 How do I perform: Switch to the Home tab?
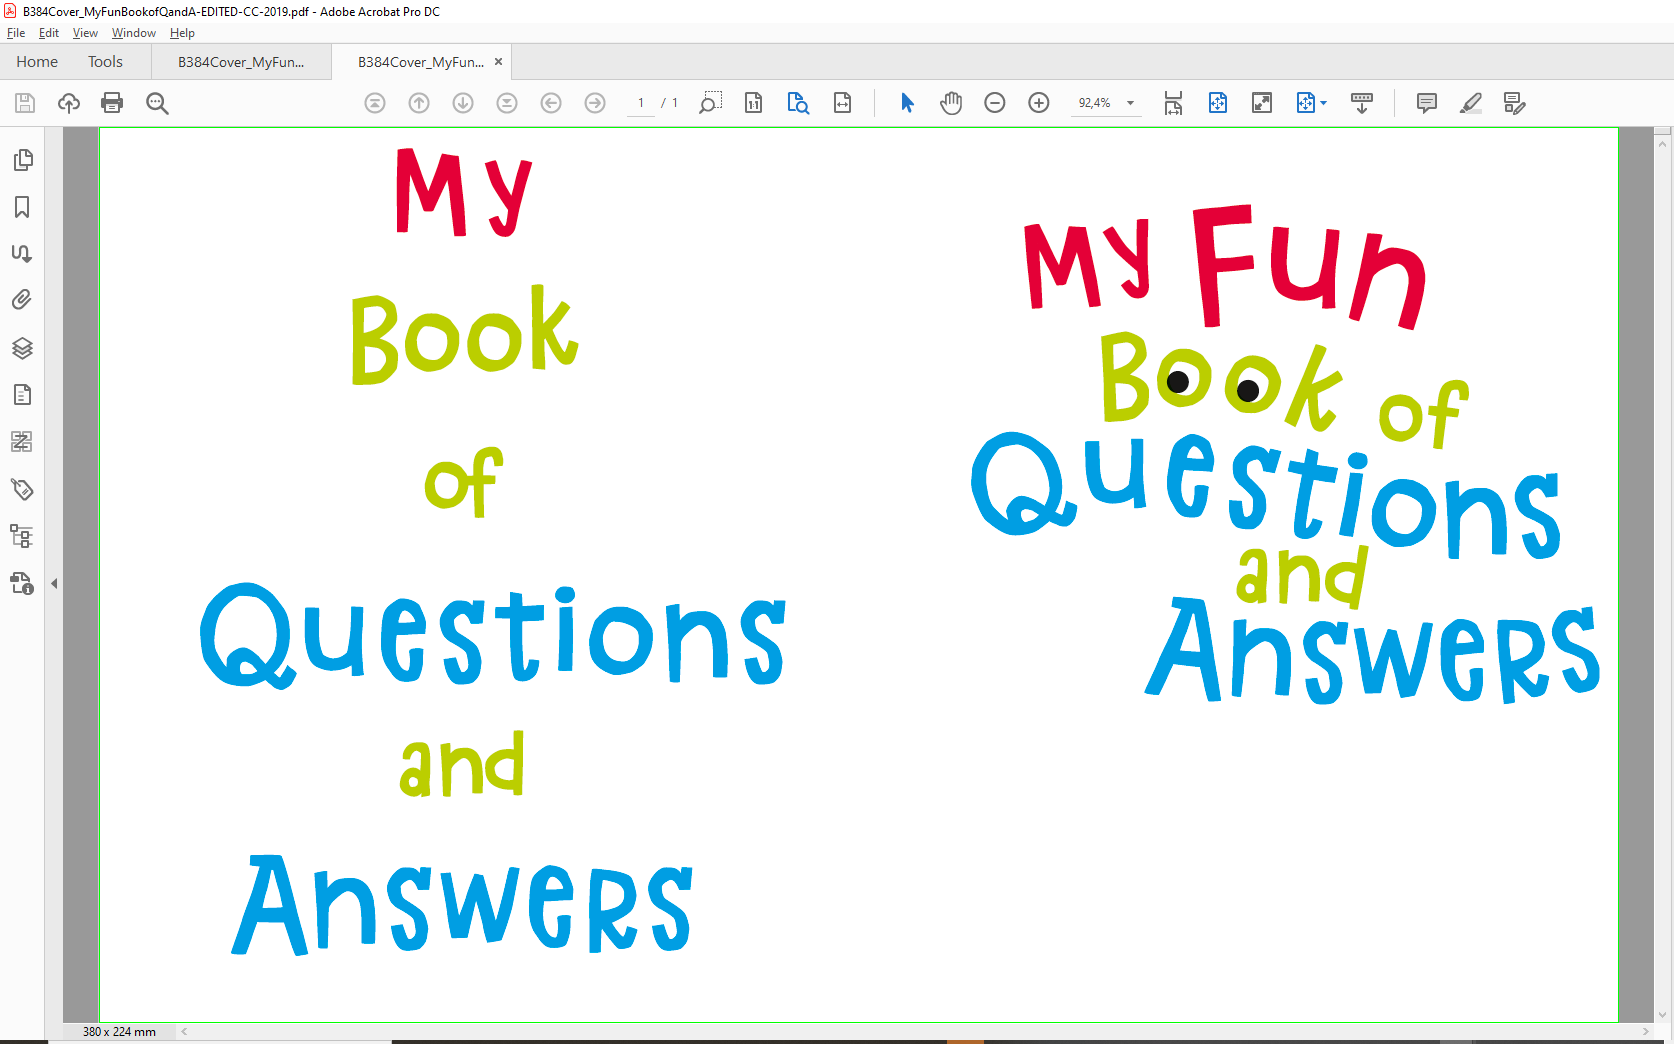[37, 62]
